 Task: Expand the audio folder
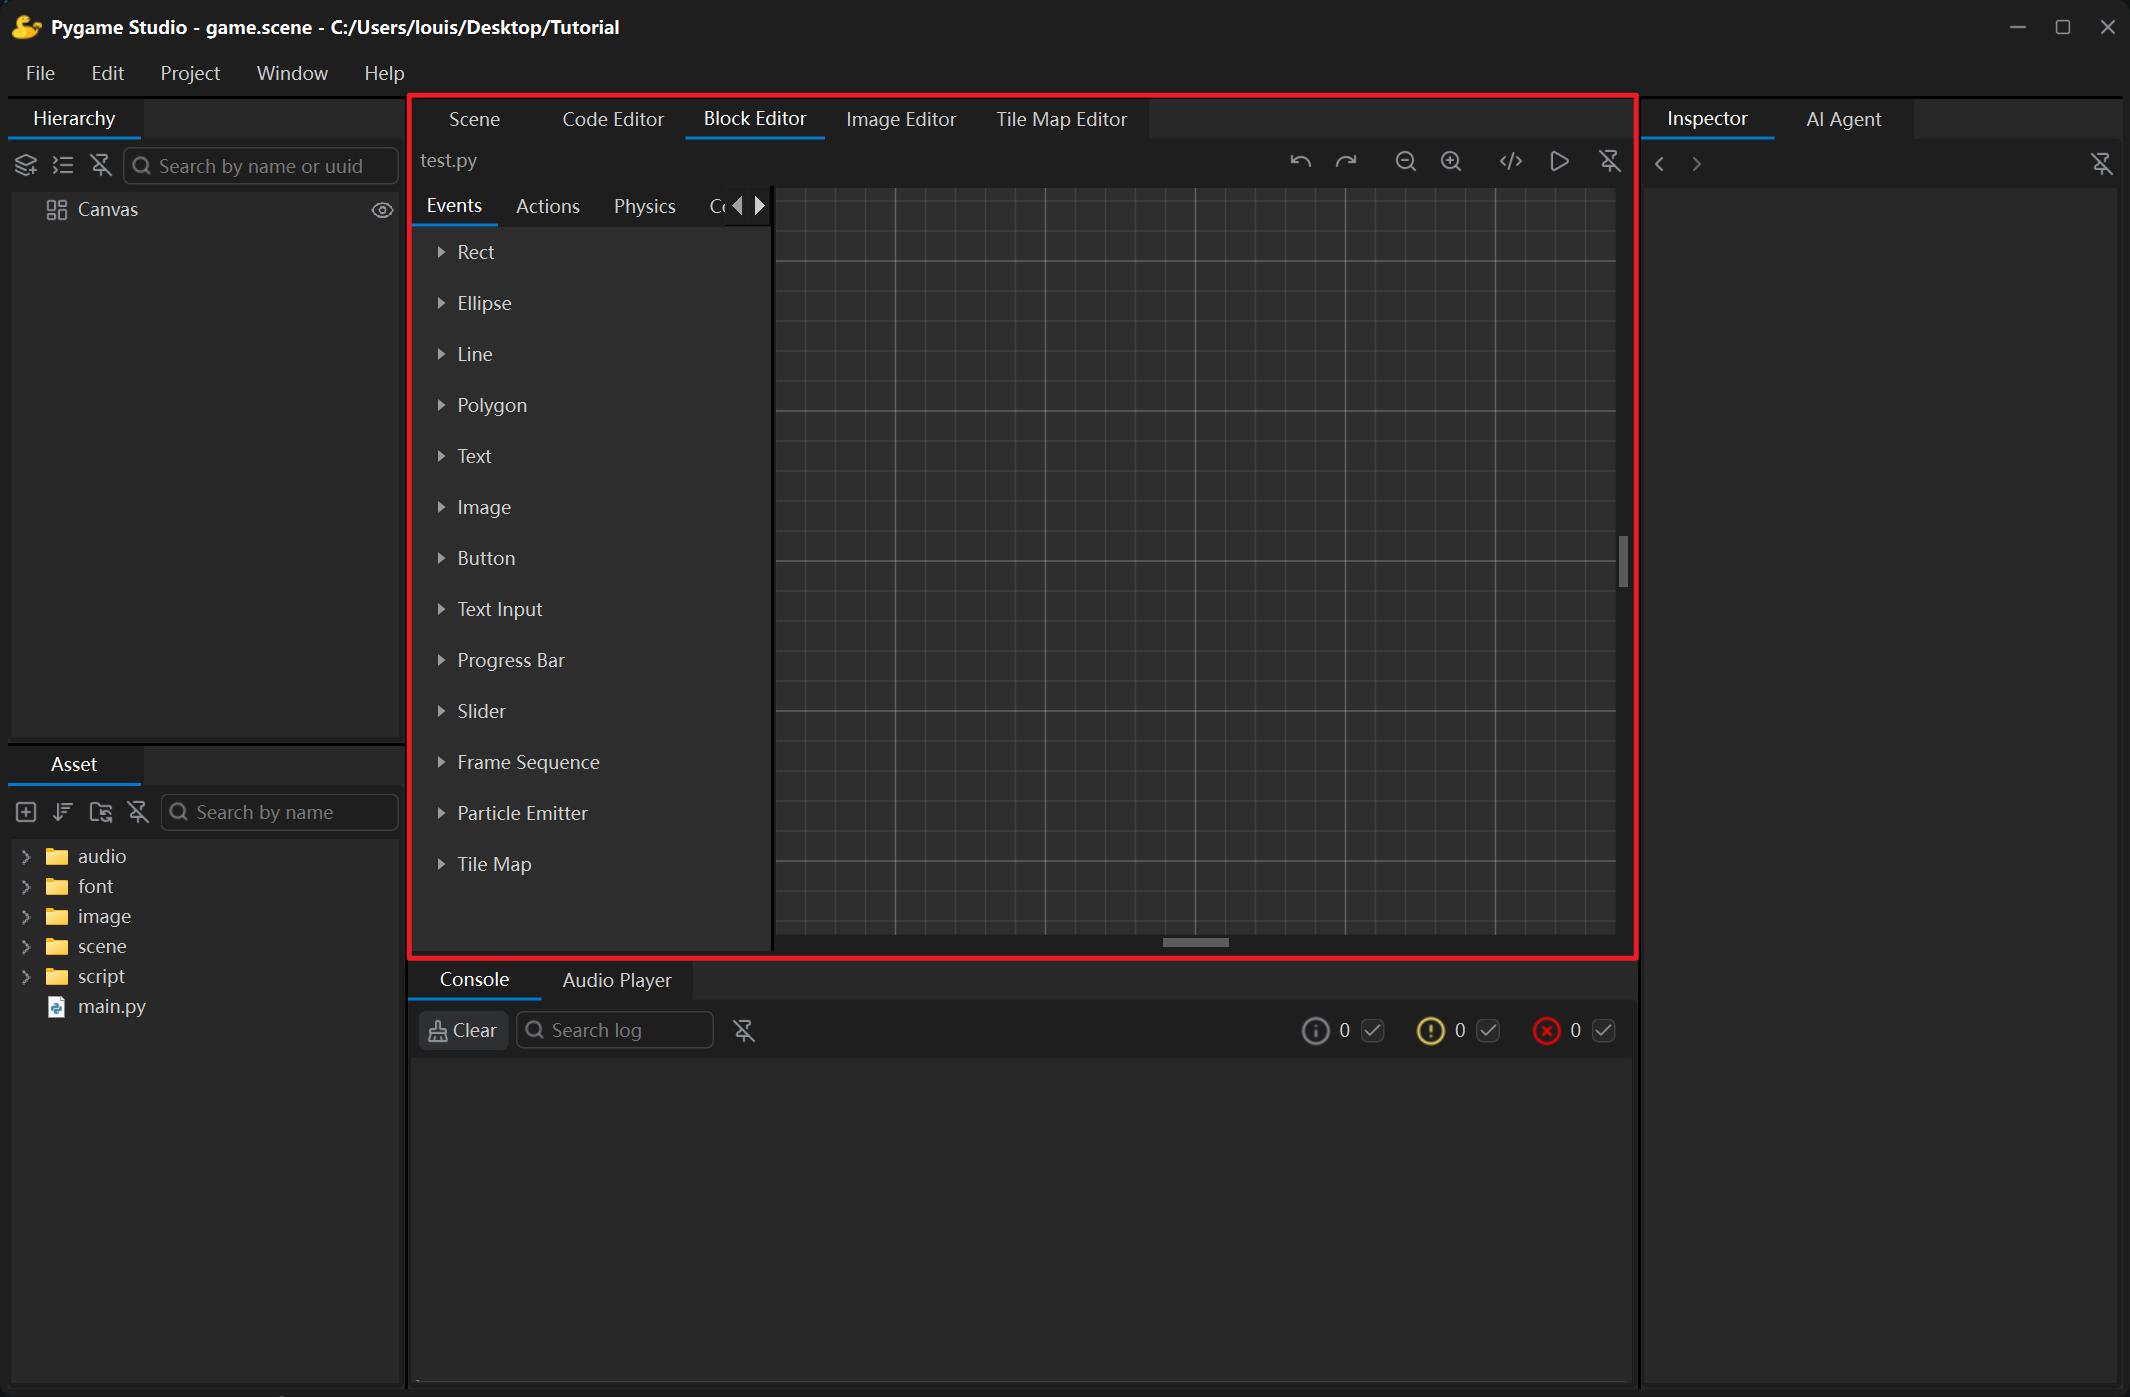[x=26, y=856]
